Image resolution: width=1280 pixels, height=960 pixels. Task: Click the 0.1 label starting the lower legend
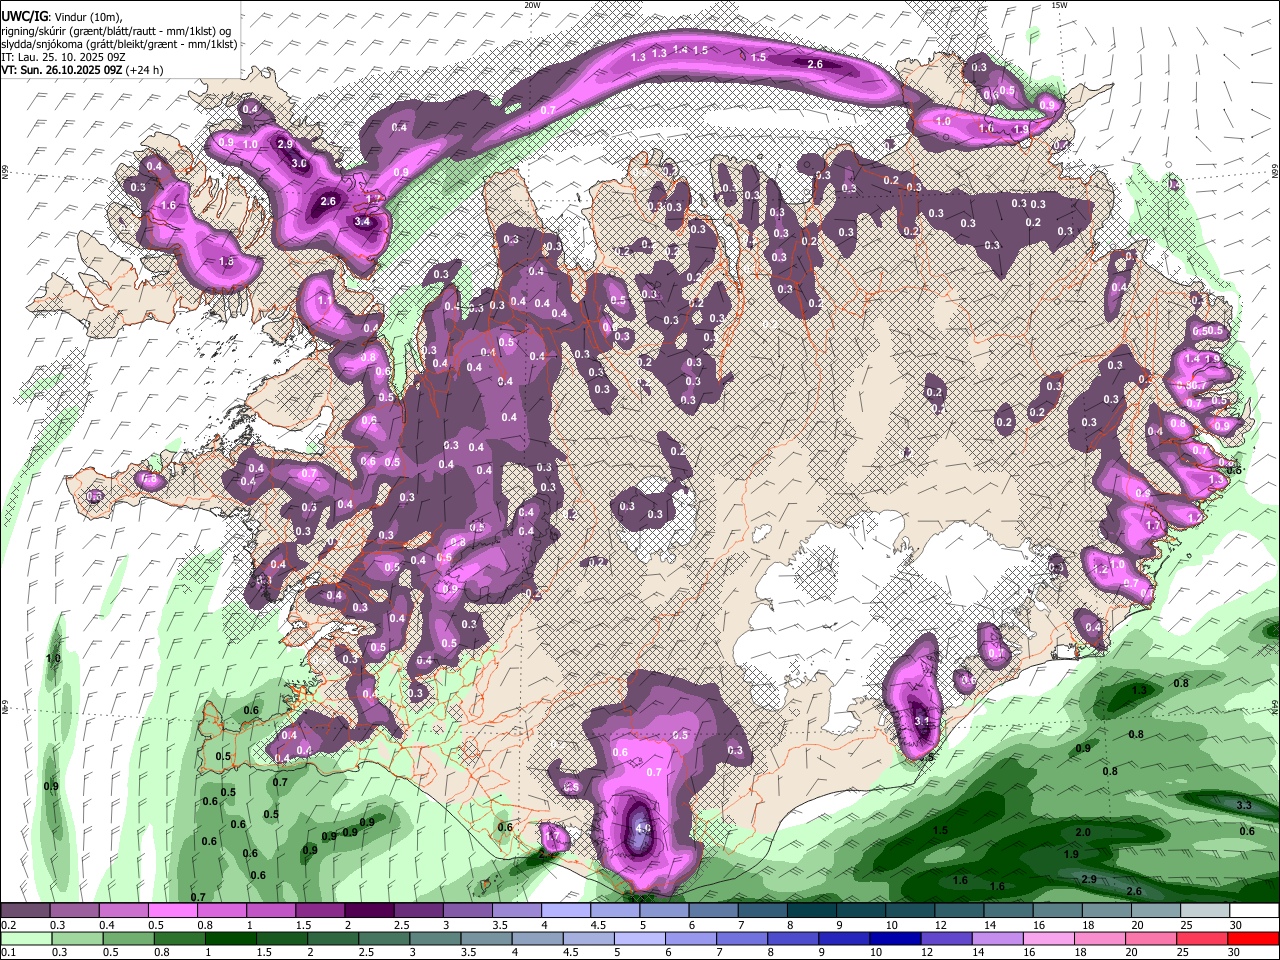(x=8, y=952)
